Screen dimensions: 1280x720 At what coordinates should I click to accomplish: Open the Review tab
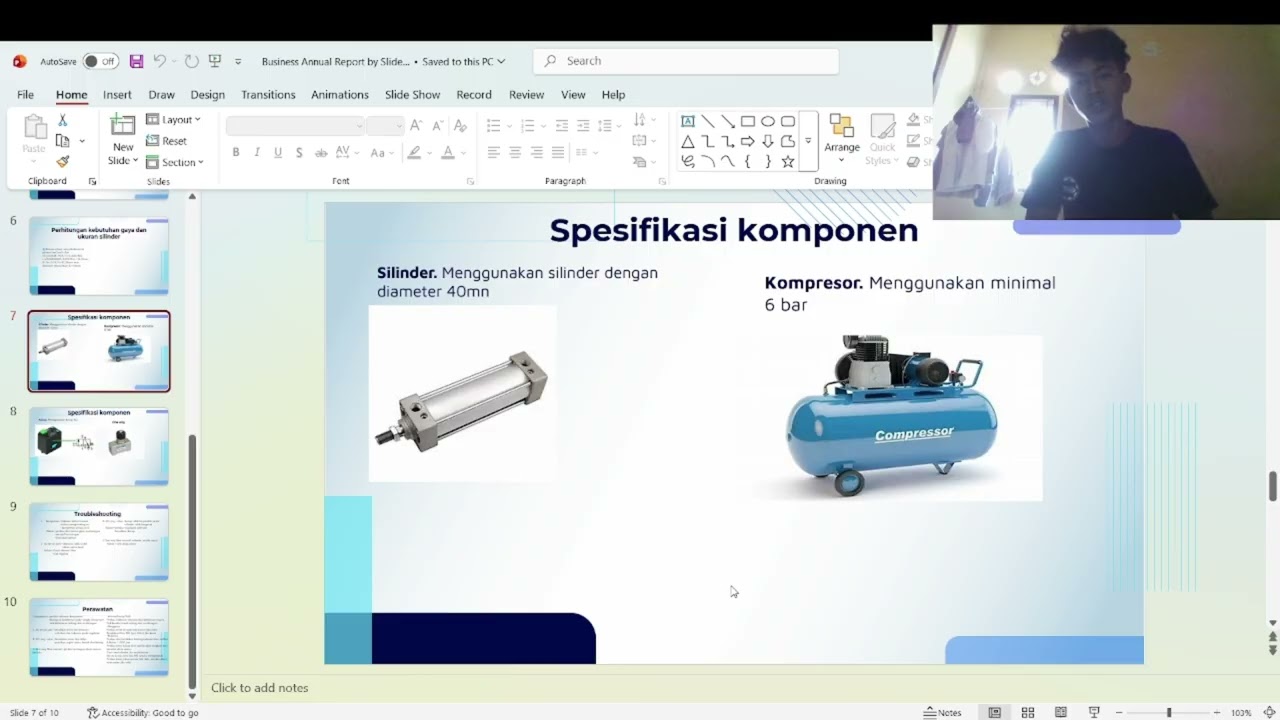point(526,94)
